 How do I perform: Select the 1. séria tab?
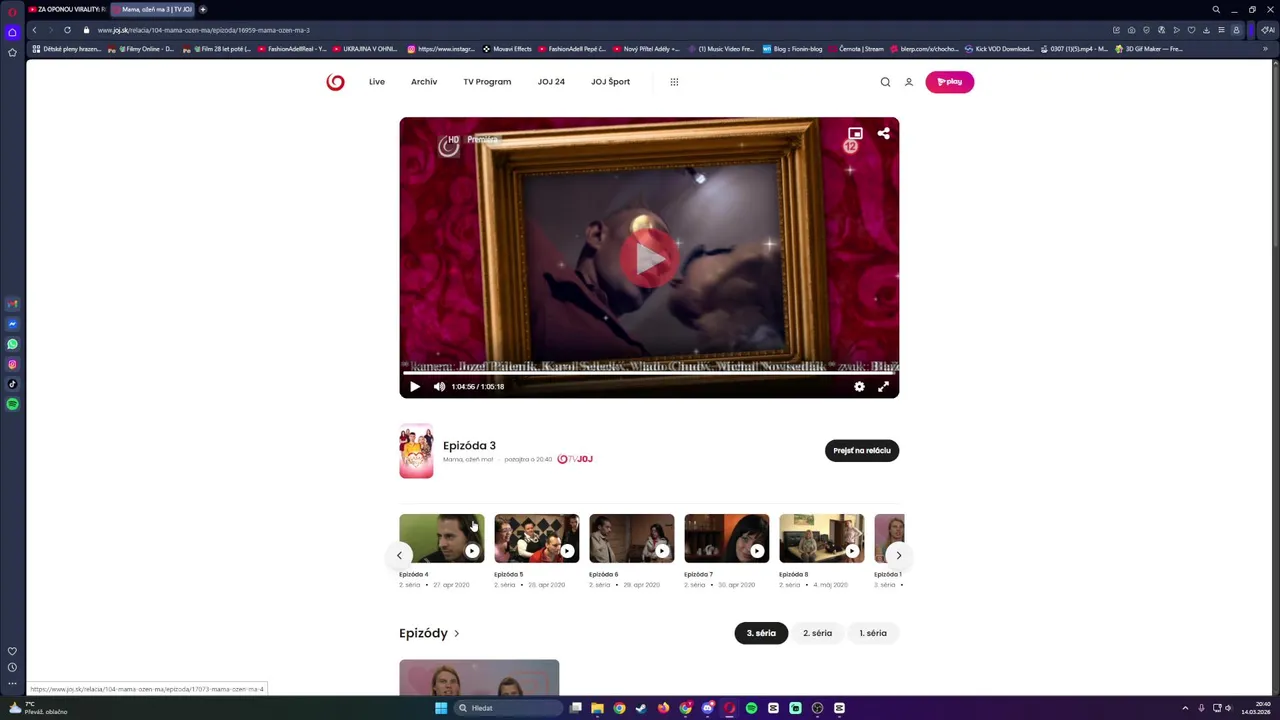(x=873, y=633)
